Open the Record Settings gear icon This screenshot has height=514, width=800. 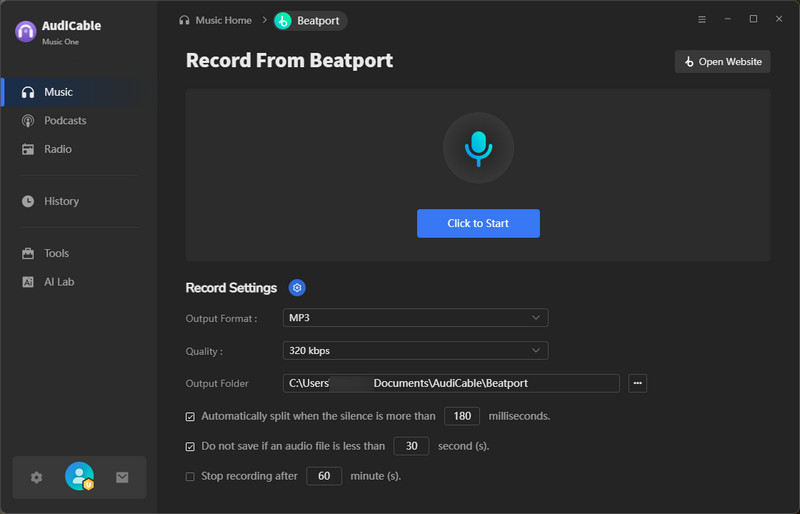pos(297,288)
